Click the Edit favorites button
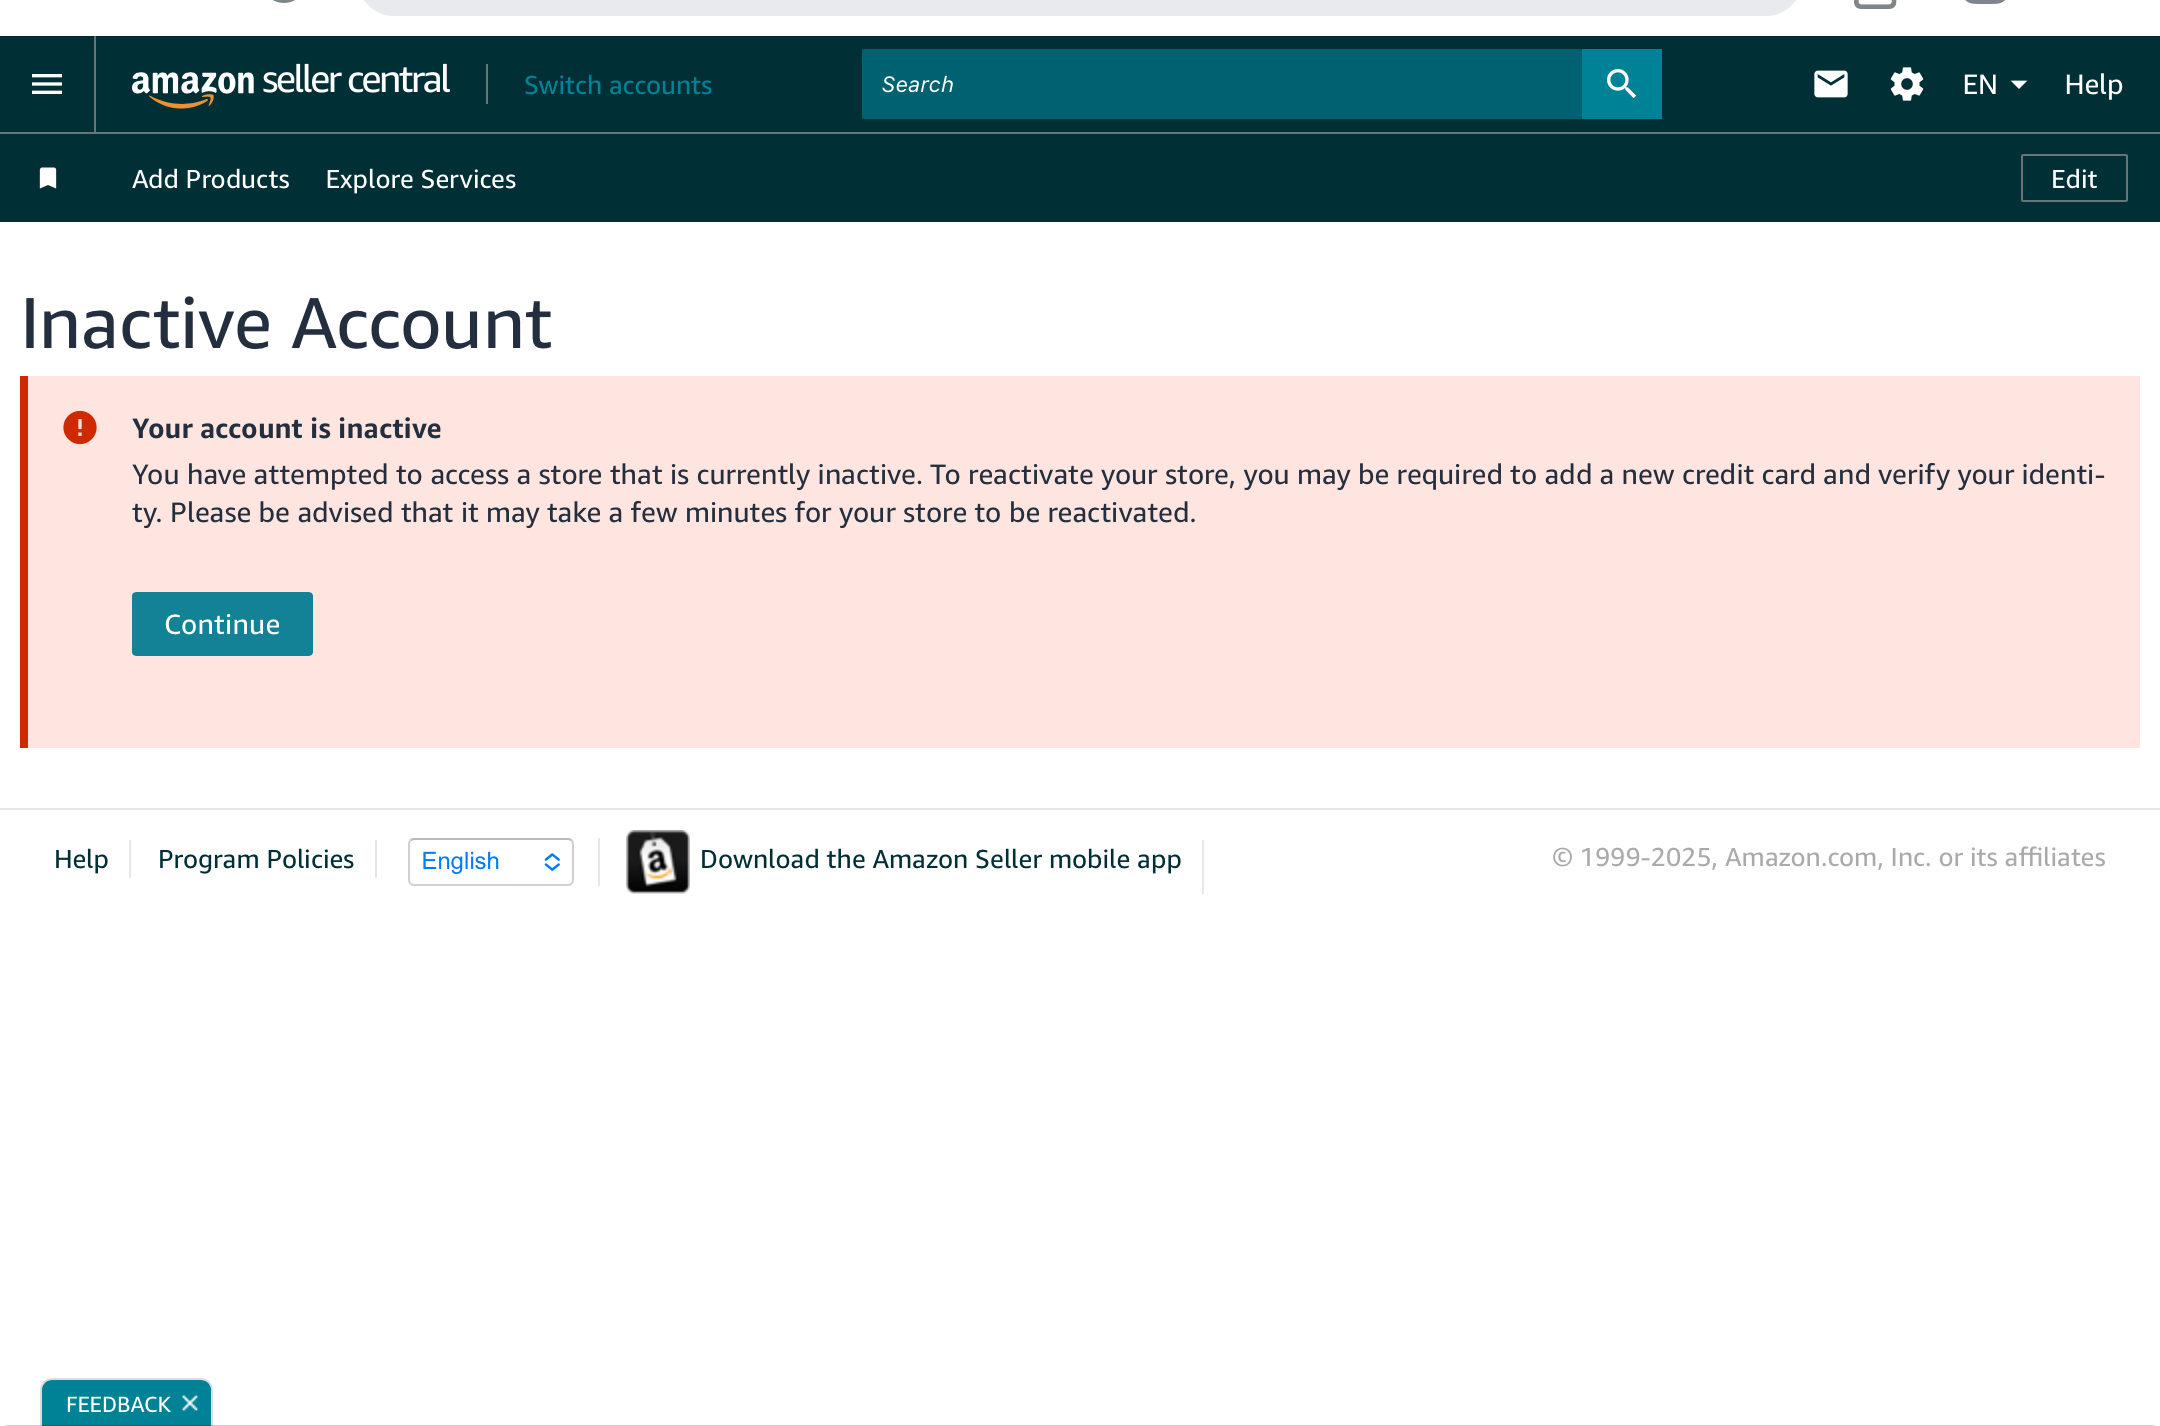Screen dimensions: 2160x1426 2073,178
